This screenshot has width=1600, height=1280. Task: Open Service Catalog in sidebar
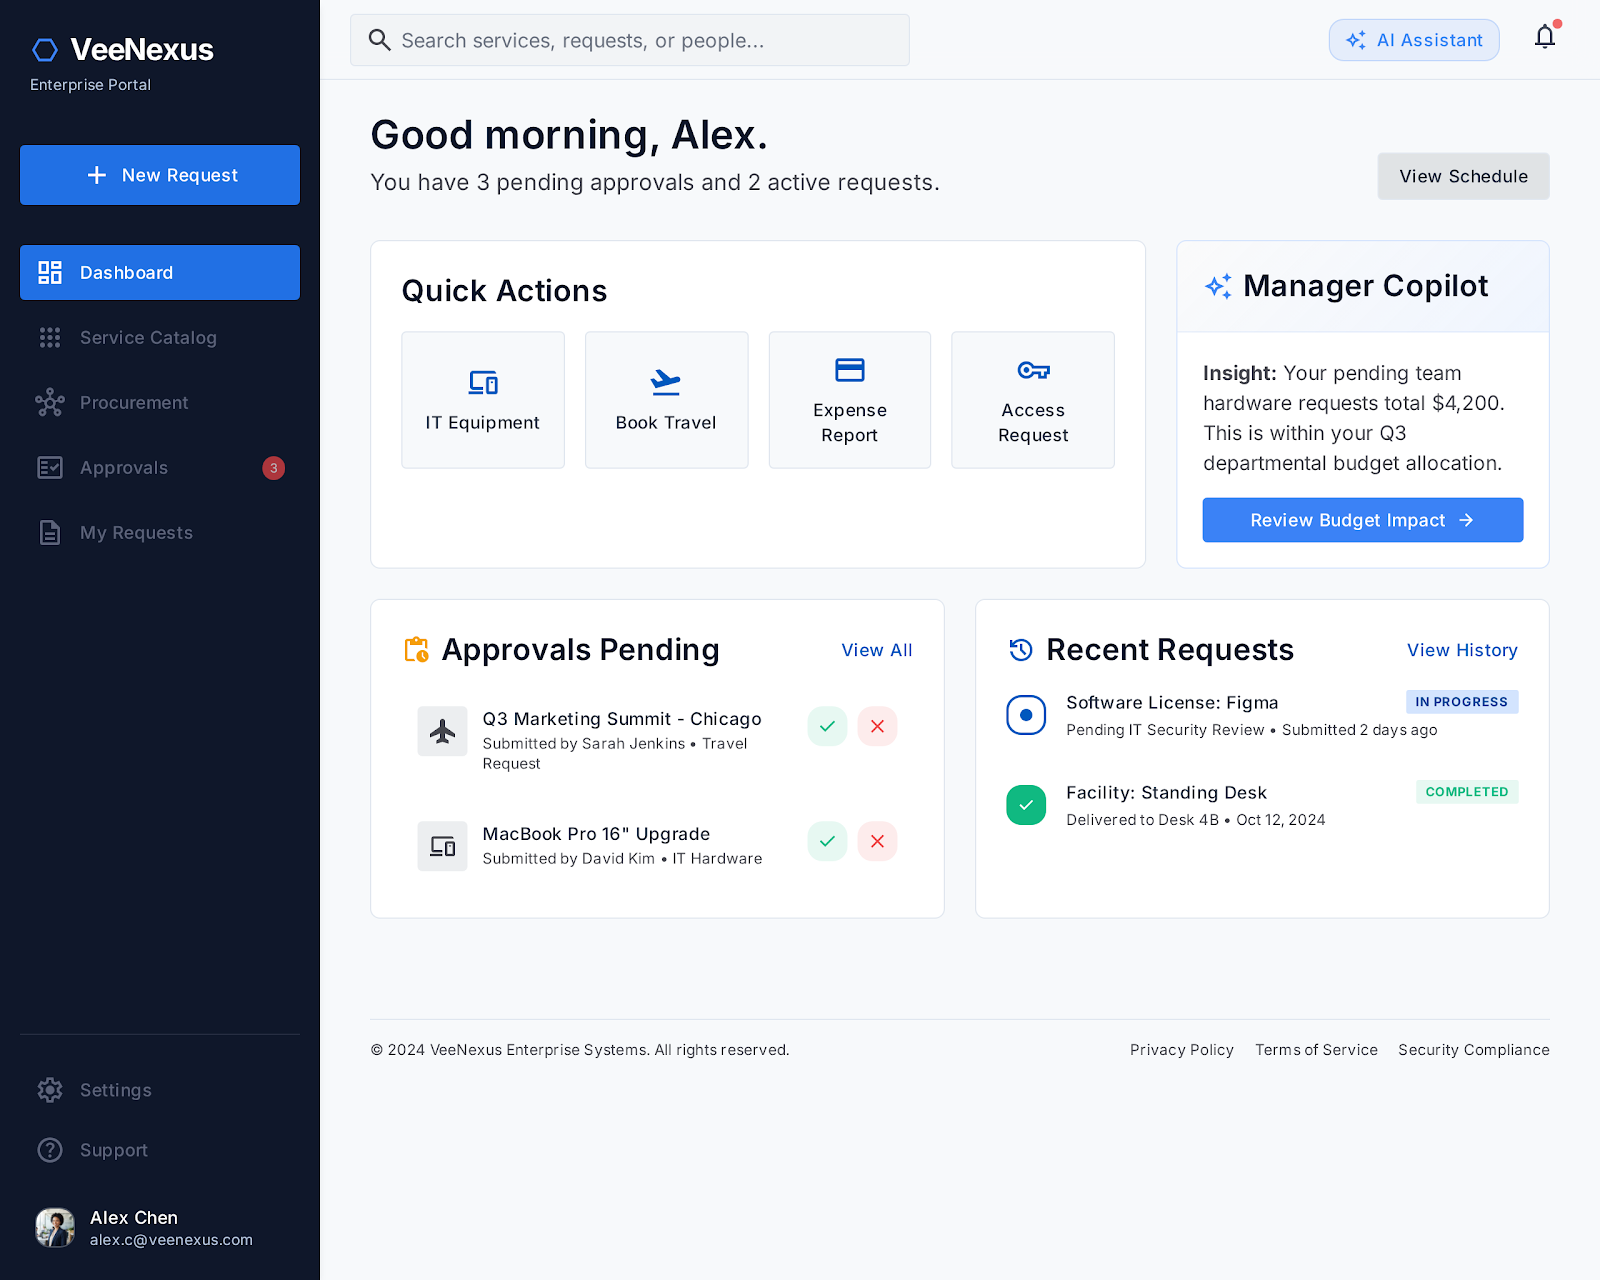pos(160,338)
